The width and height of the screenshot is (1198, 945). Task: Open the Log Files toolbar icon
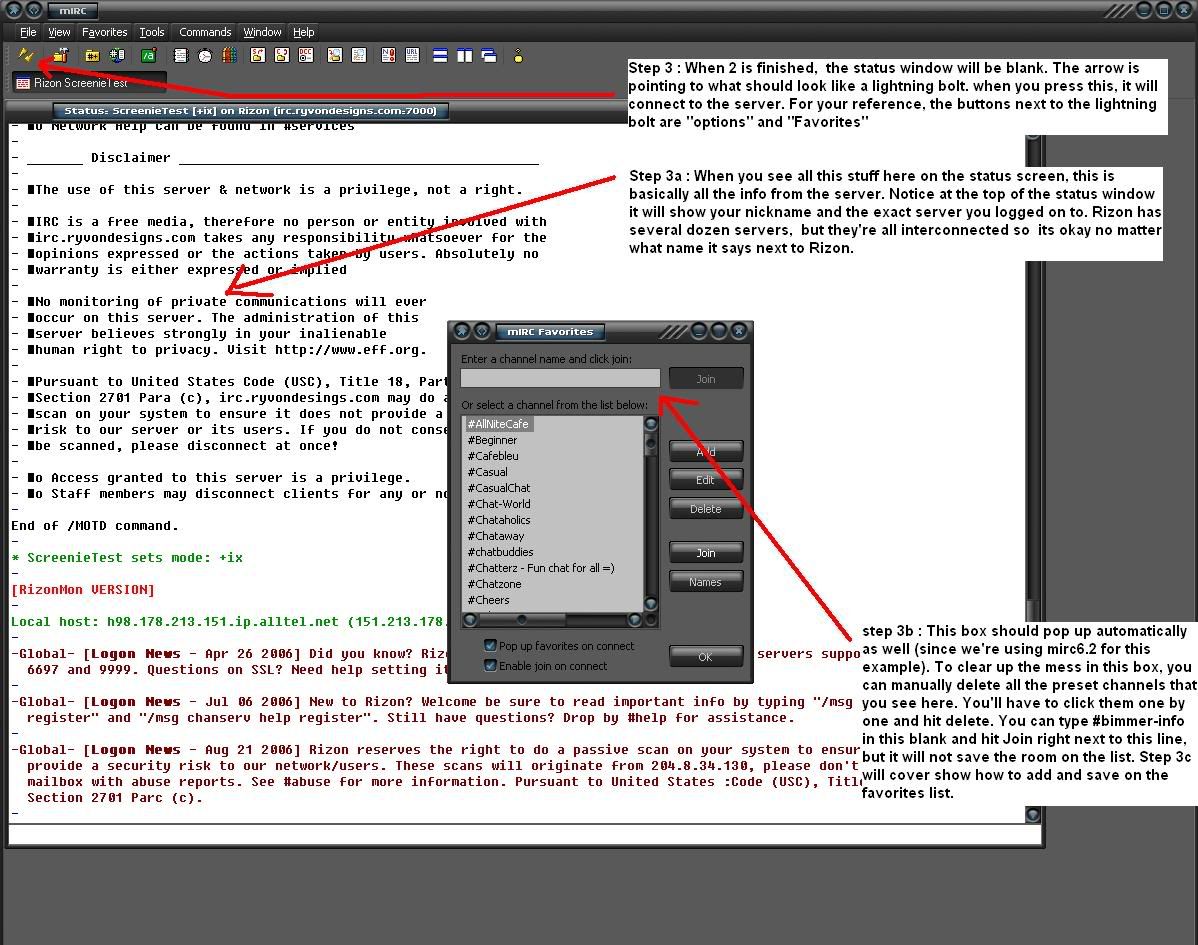(x=359, y=56)
